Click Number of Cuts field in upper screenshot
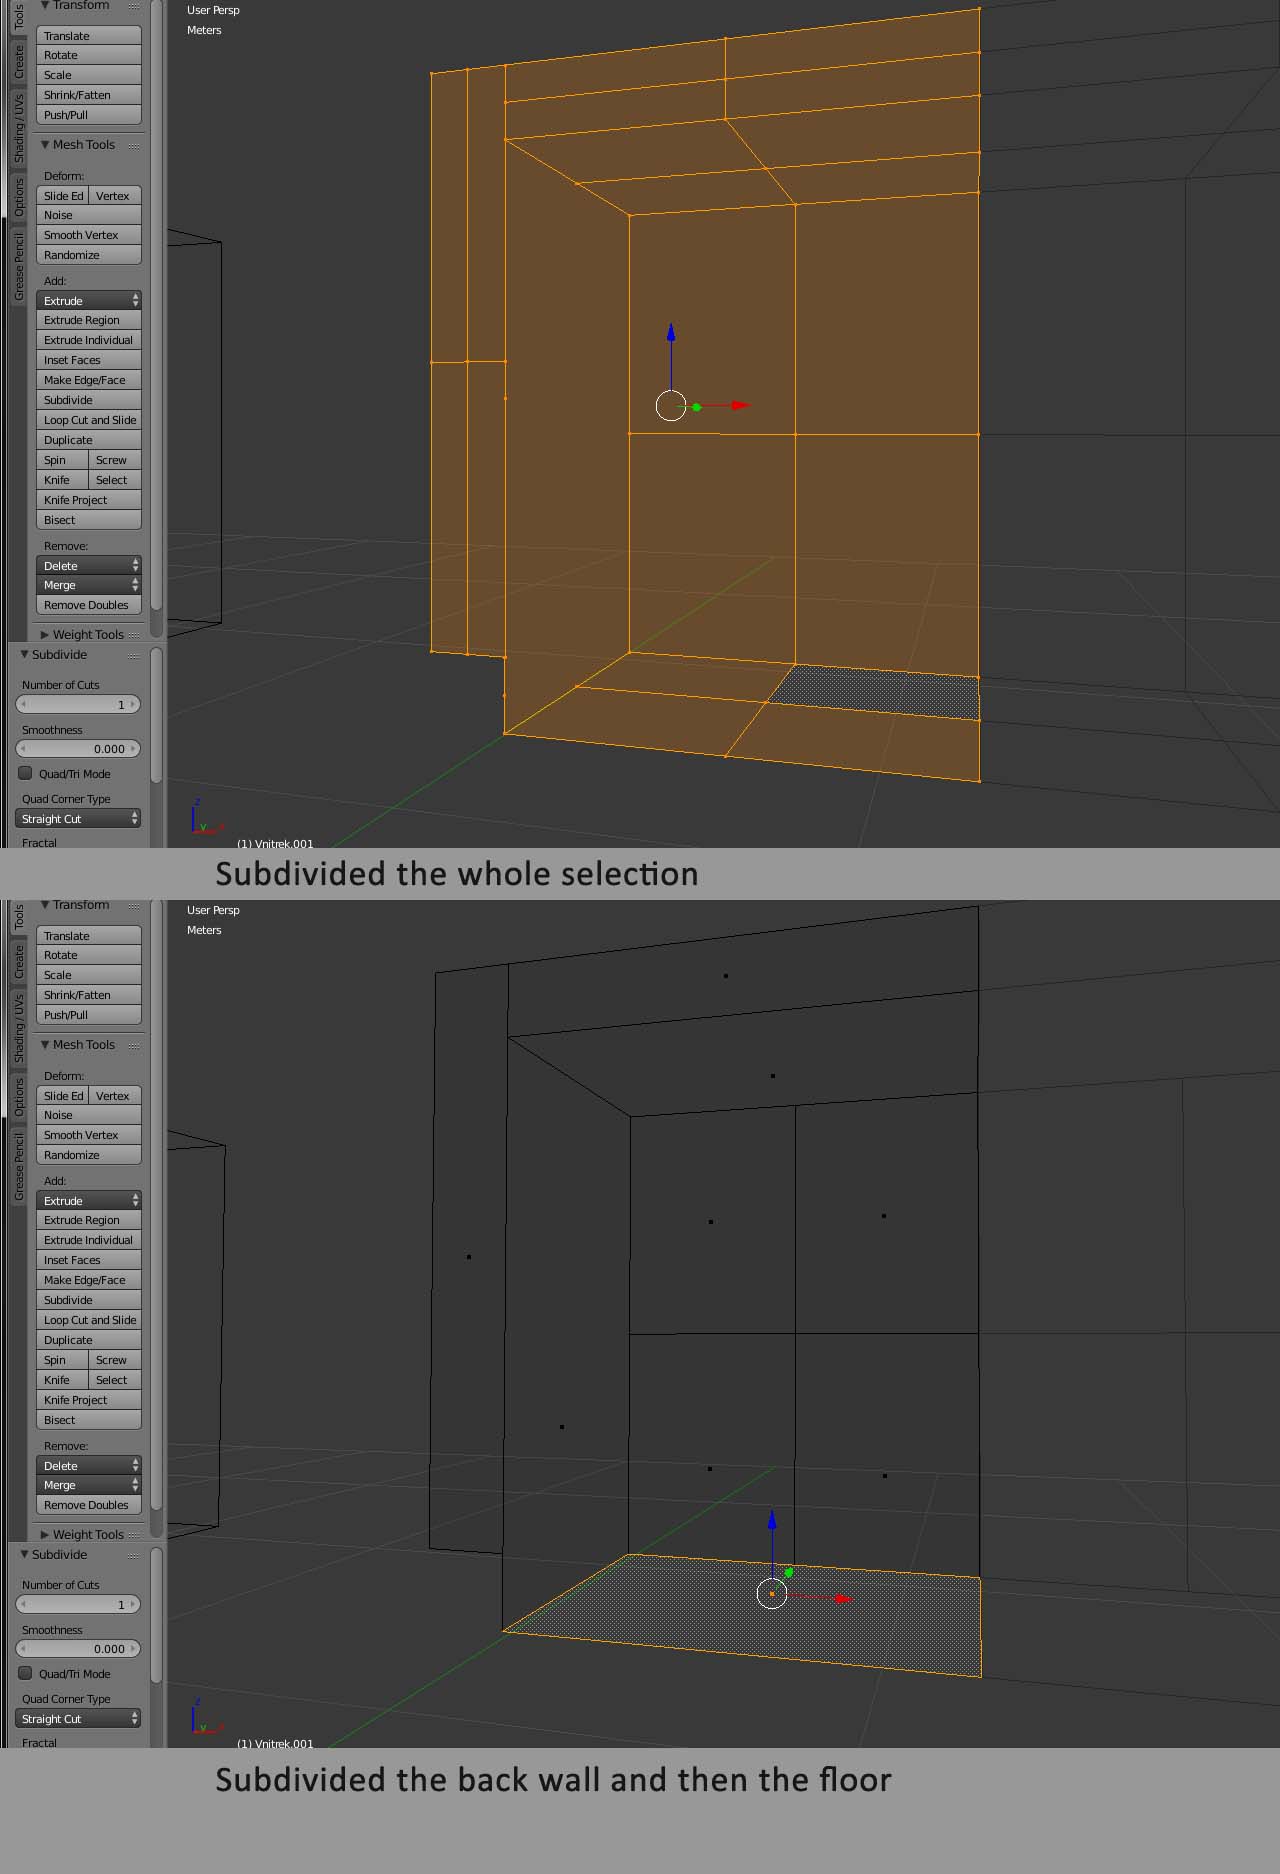The height and width of the screenshot is (1874, 1280). tap(78, 704)
